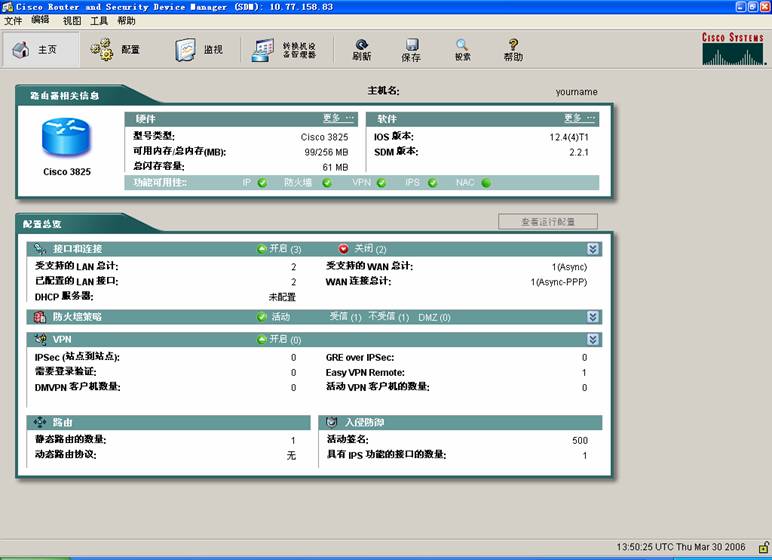
Task: Expand the 防火墙策略 section chevron
Action: (593, 317)
